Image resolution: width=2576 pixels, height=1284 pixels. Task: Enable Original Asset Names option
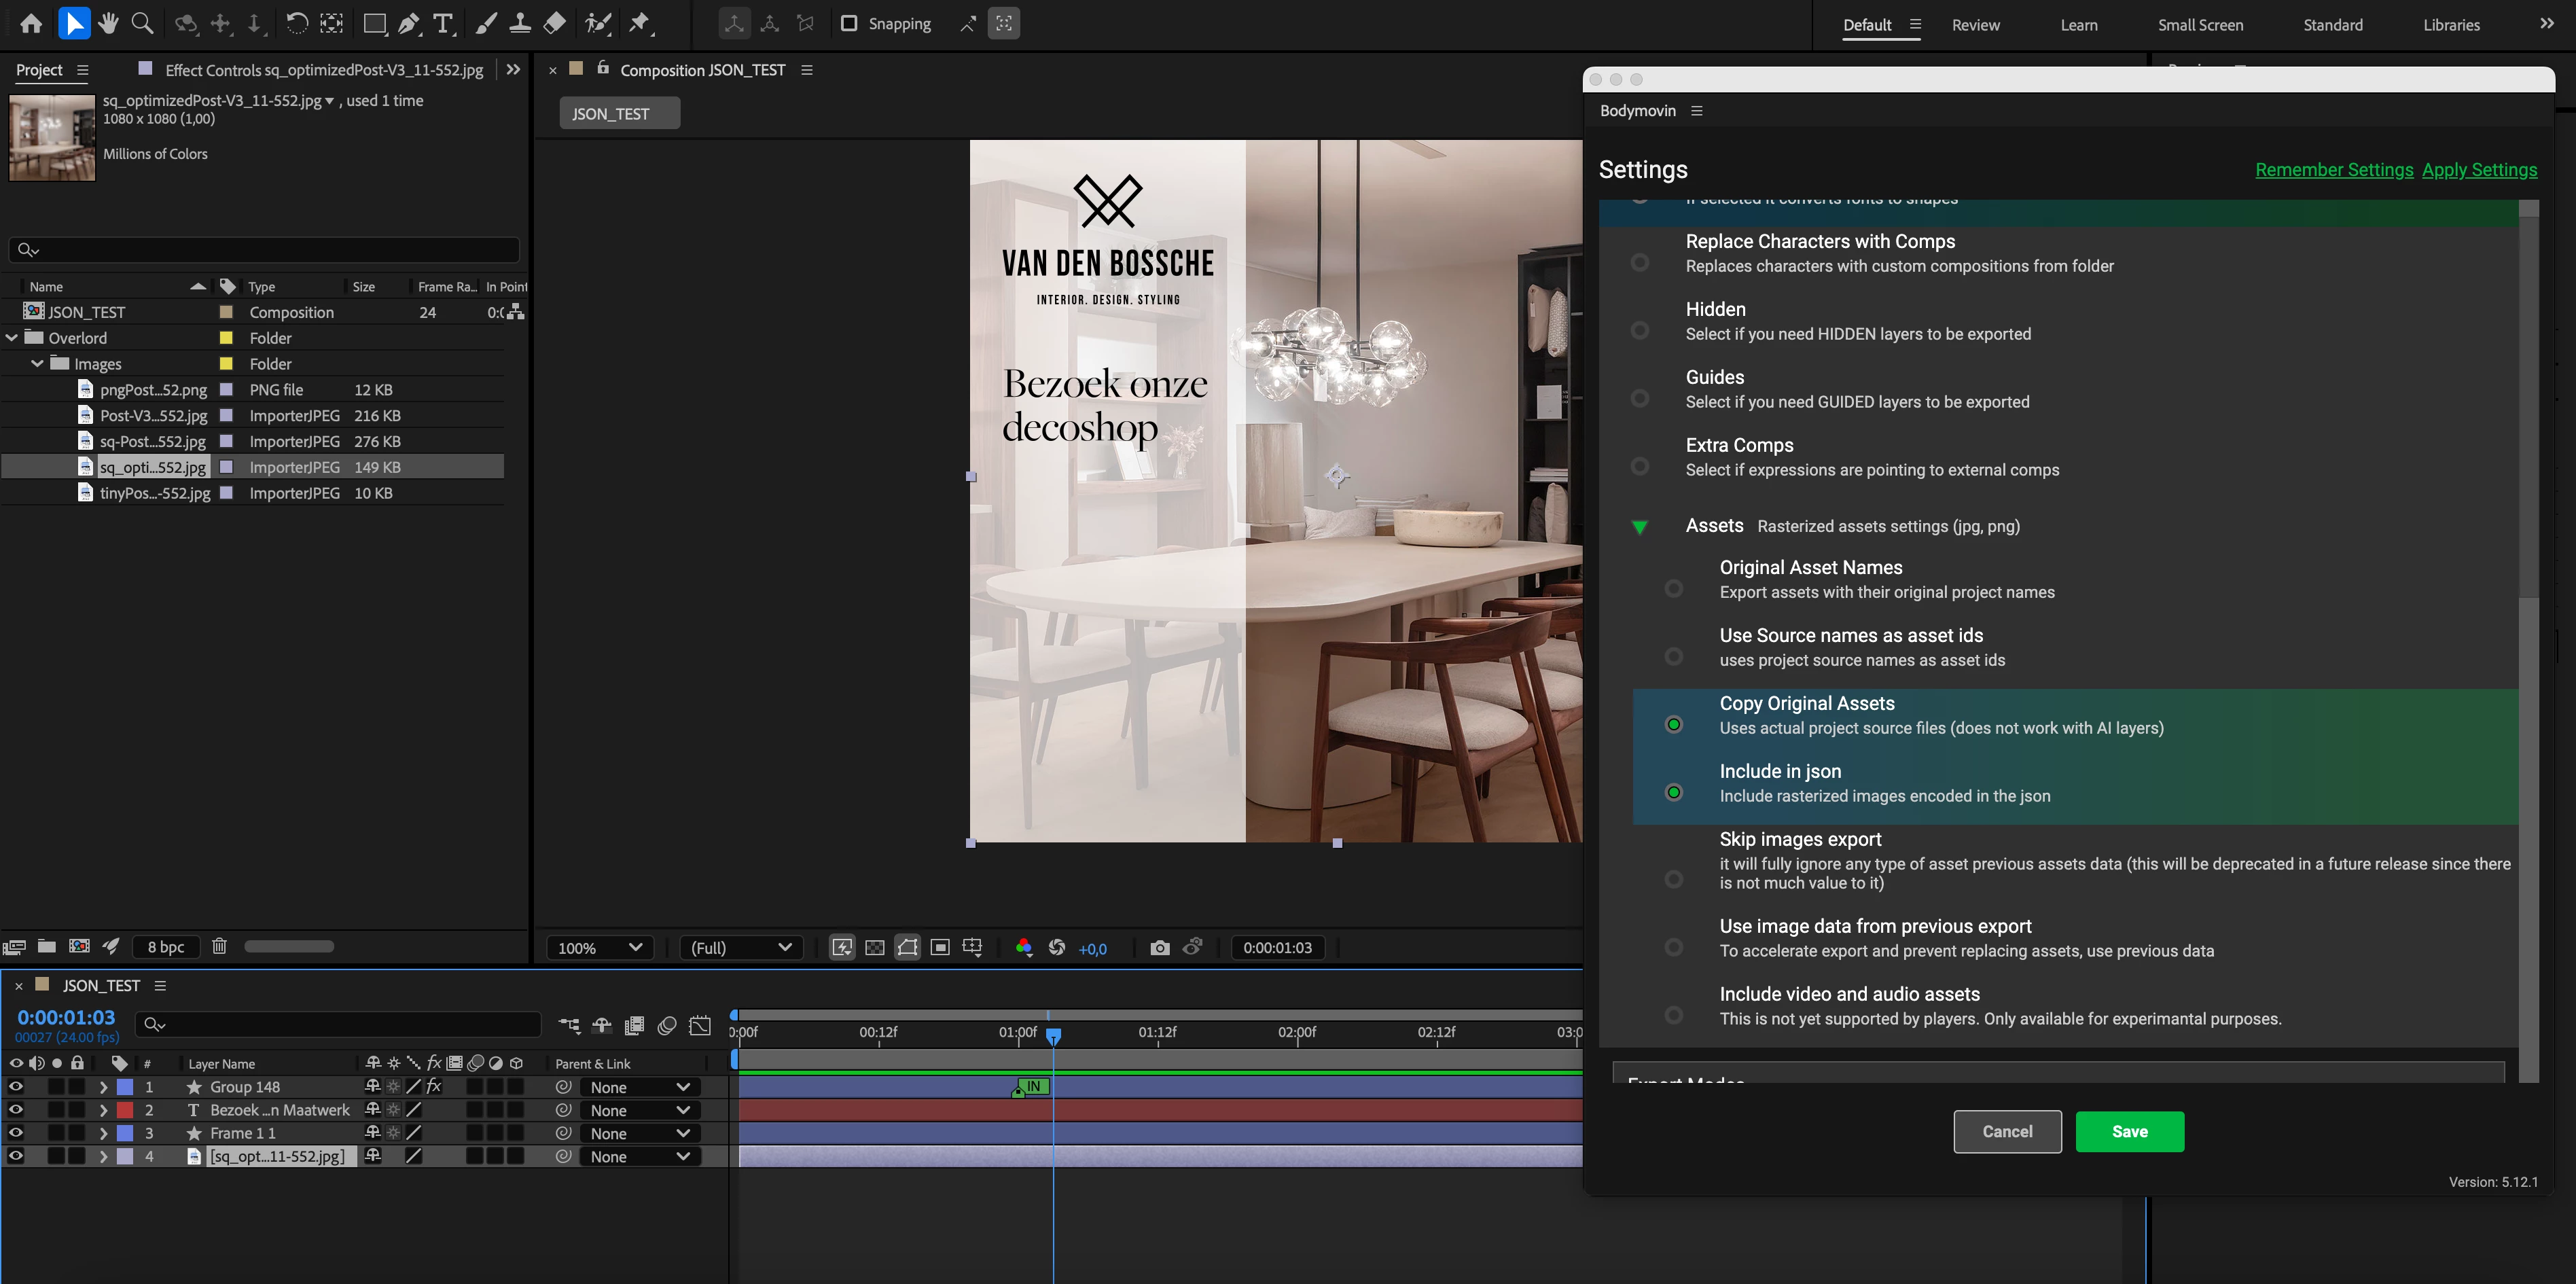pos(1673,588)
